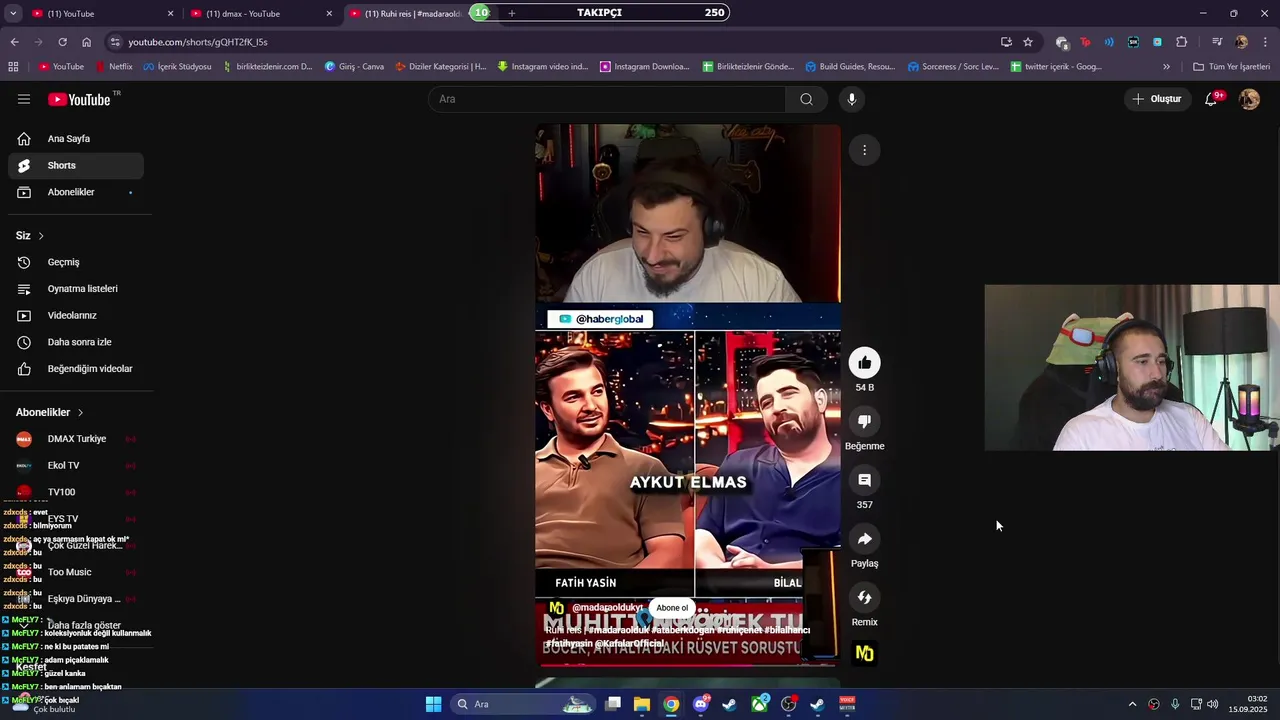Show more bookmarks with double chevron

pos(1166,67)
